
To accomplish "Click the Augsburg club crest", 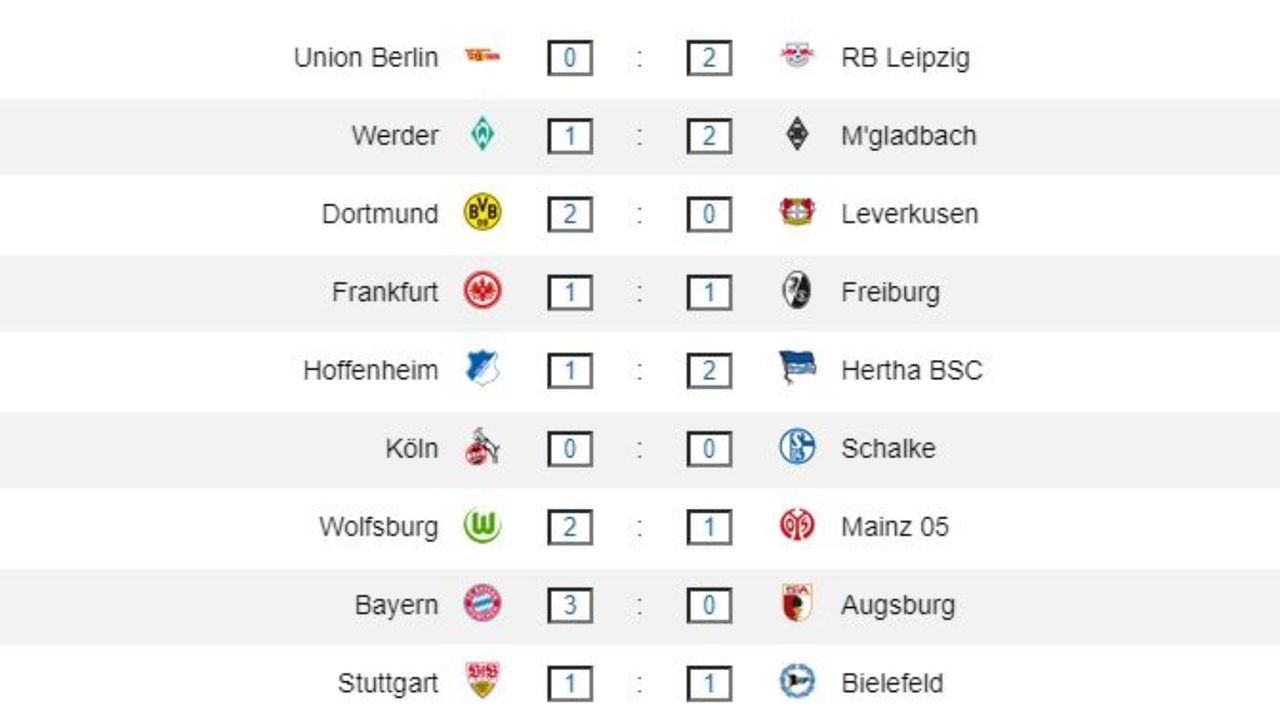I will coord(797,605).
